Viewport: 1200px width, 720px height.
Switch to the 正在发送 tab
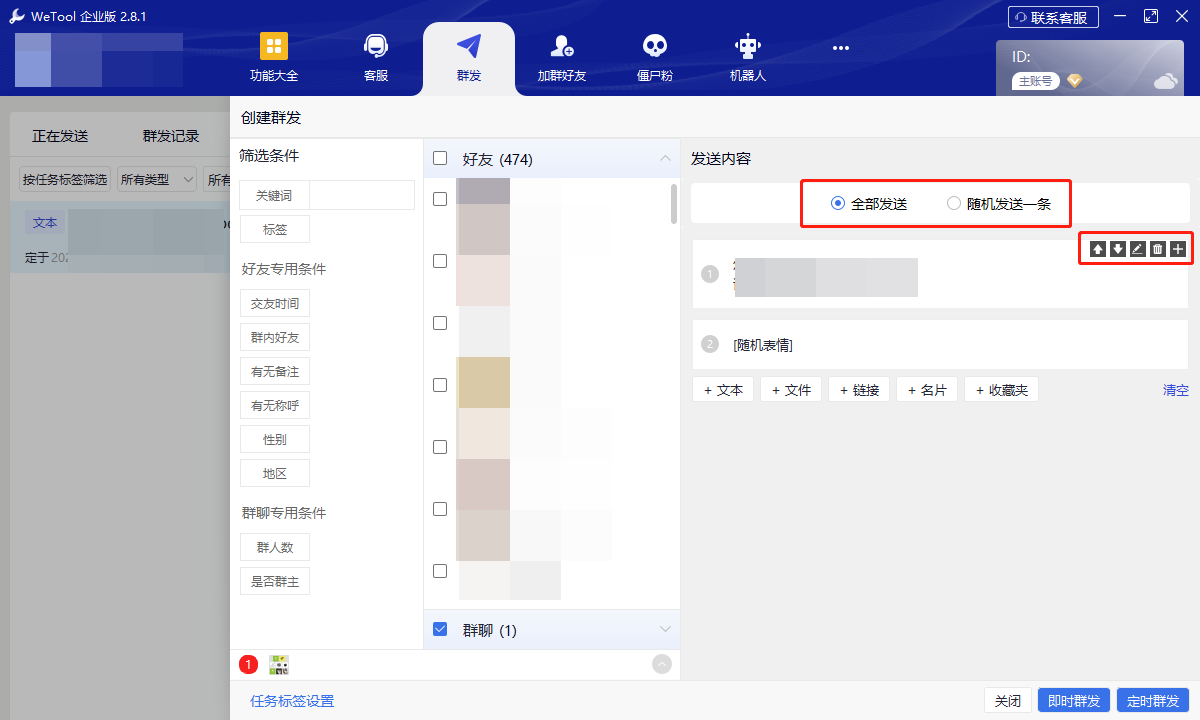(60, 136)
